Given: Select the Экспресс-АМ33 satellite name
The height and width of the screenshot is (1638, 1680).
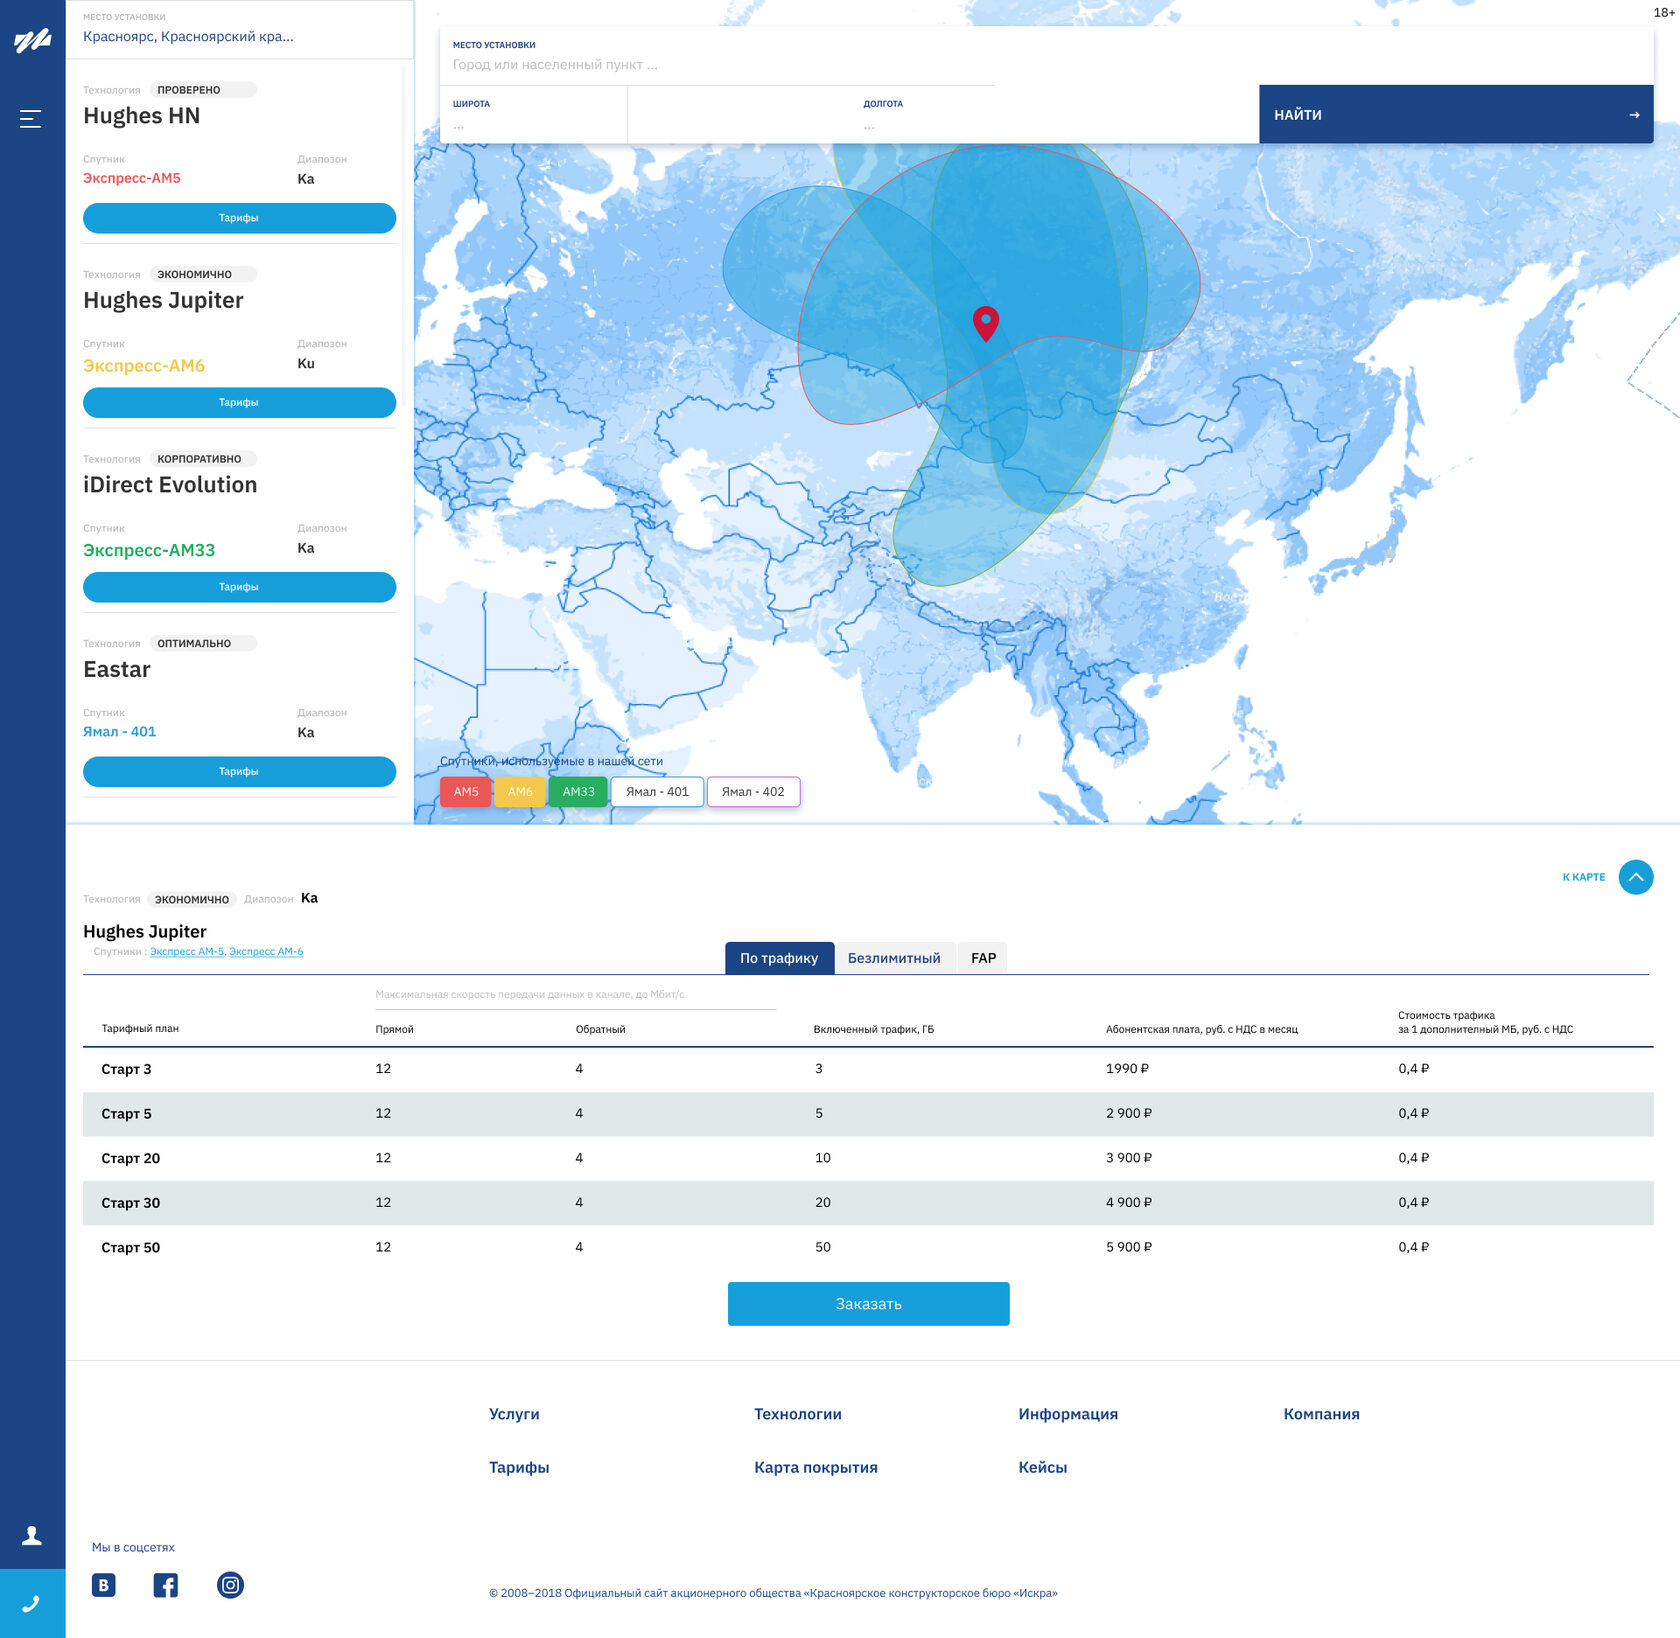Looking at the screenshot, I should pyautogui.click(x=149, y=550).
